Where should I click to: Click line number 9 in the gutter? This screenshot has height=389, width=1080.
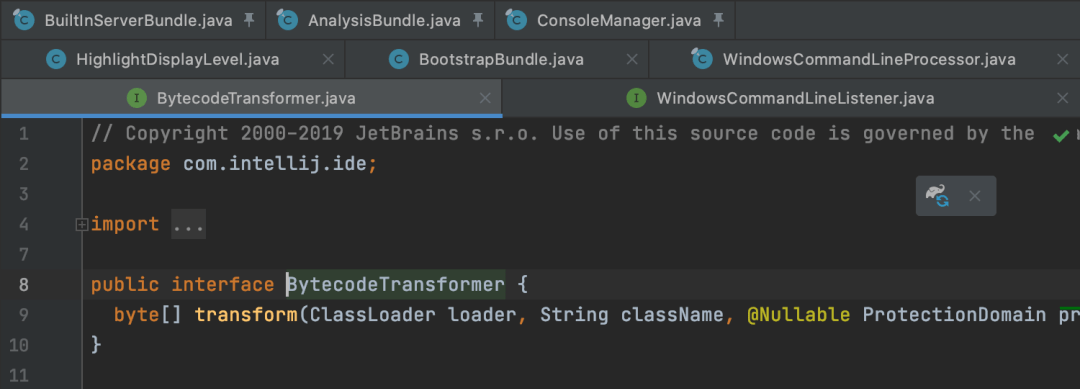tap(23, 315)
